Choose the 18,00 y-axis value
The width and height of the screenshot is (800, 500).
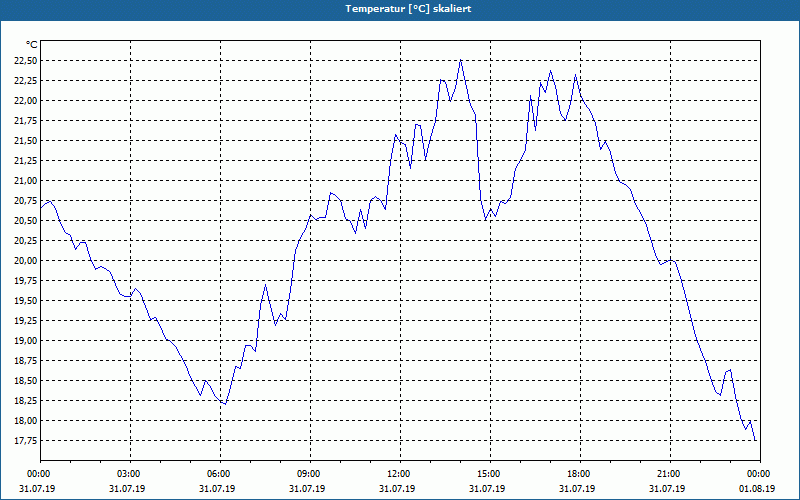click(26, 421)
